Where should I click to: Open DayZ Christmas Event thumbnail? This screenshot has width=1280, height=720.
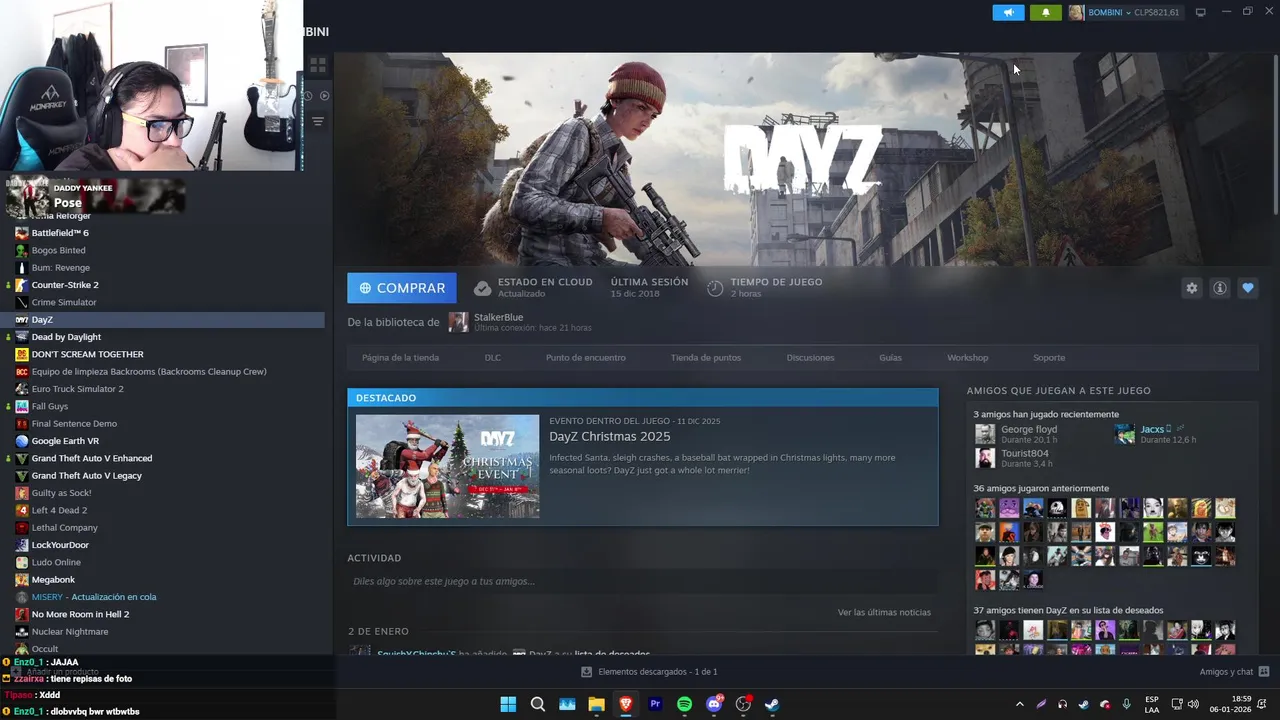pos(447,466)
